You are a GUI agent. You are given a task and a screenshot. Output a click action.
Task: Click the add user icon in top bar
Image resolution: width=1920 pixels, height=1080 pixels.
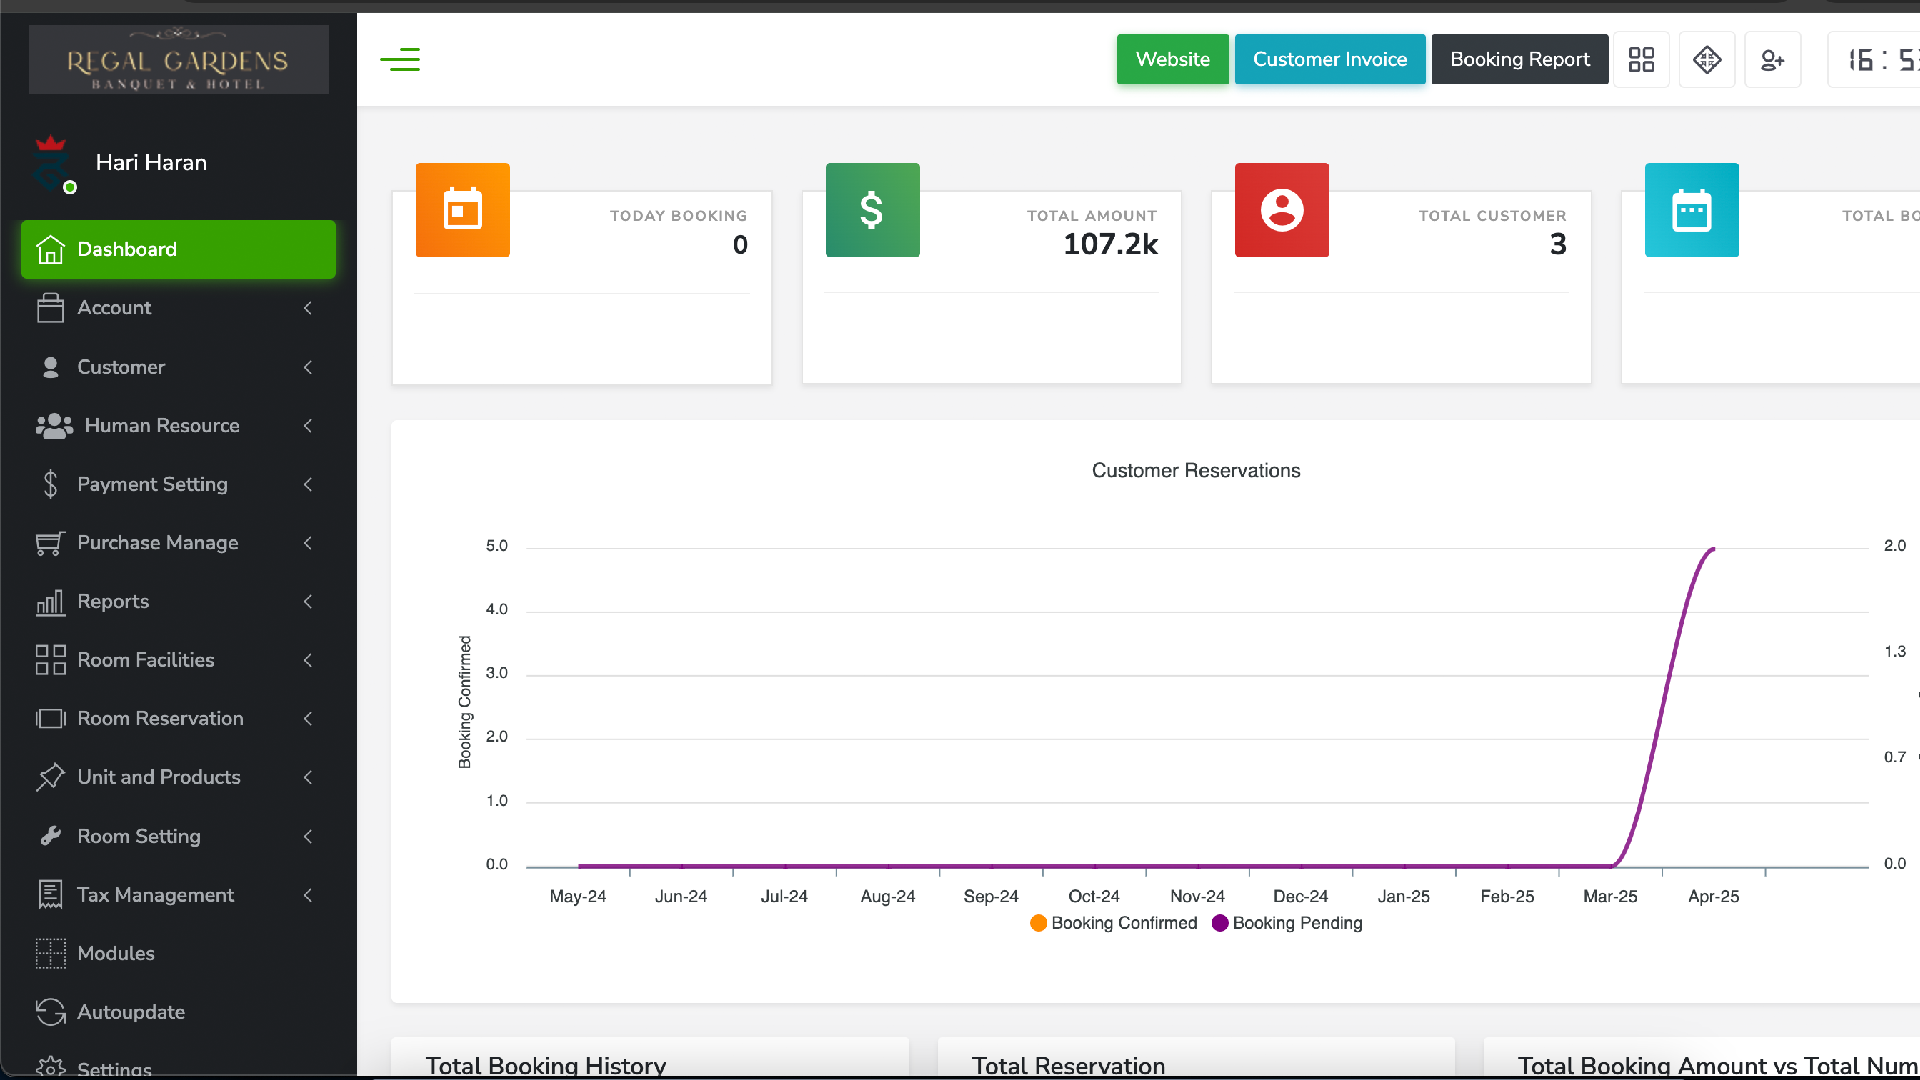1772,60
